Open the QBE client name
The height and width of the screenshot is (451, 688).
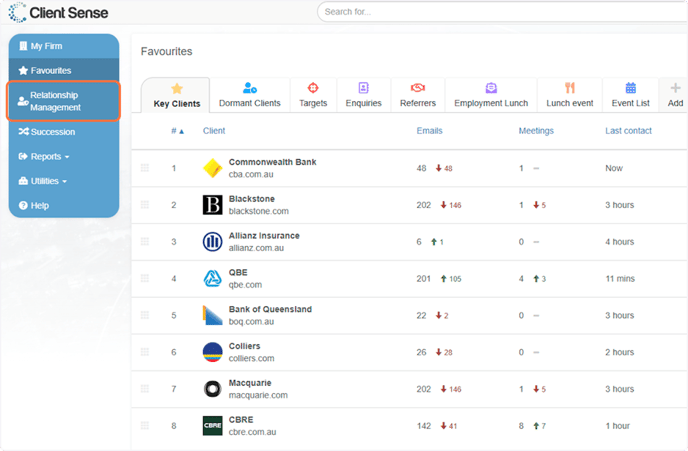point(238,272)
